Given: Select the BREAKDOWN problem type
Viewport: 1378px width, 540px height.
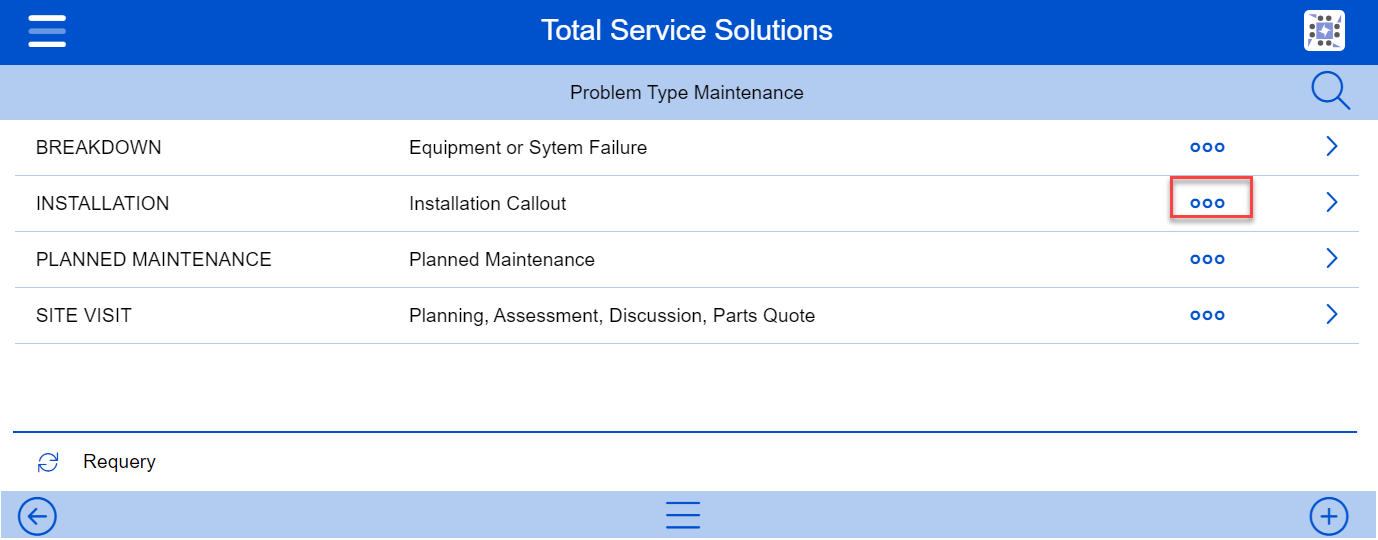Looking at the screenshot, I should [x=98, y=148].
